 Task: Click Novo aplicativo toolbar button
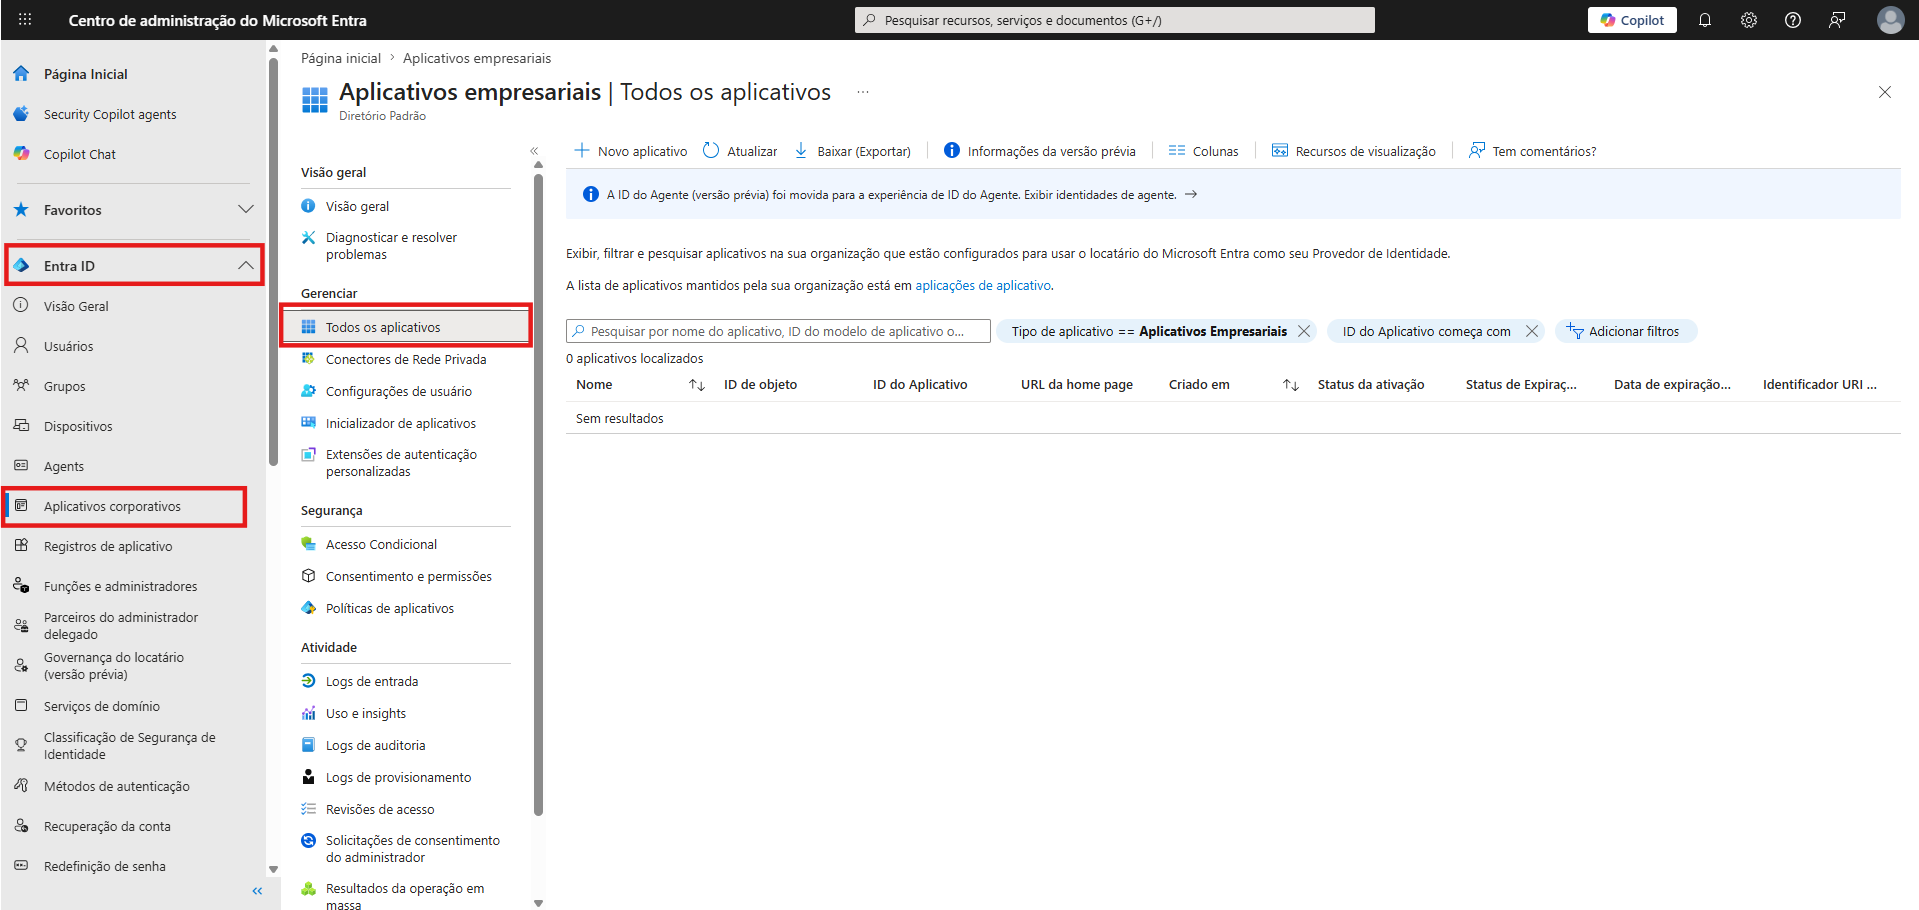(630, 151)
